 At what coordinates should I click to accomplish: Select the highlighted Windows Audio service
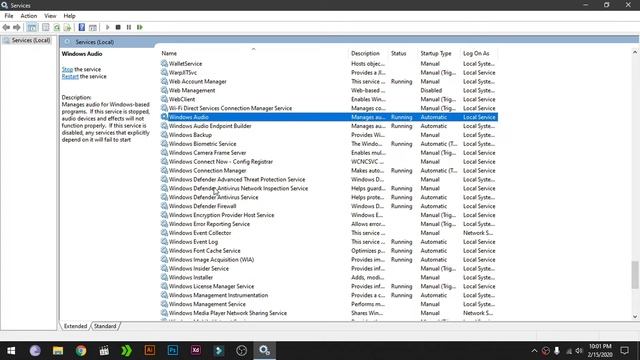pyautogui.click(x=329, y=117)
